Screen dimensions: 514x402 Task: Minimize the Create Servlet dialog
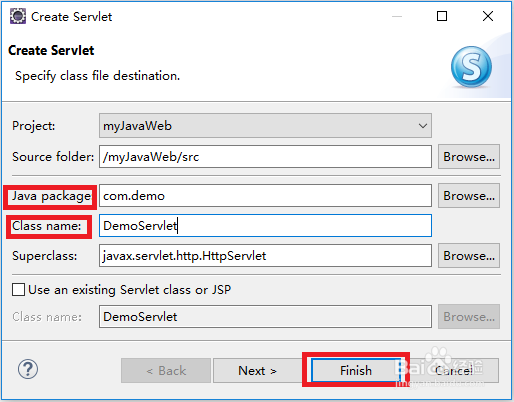pos(397,16)
